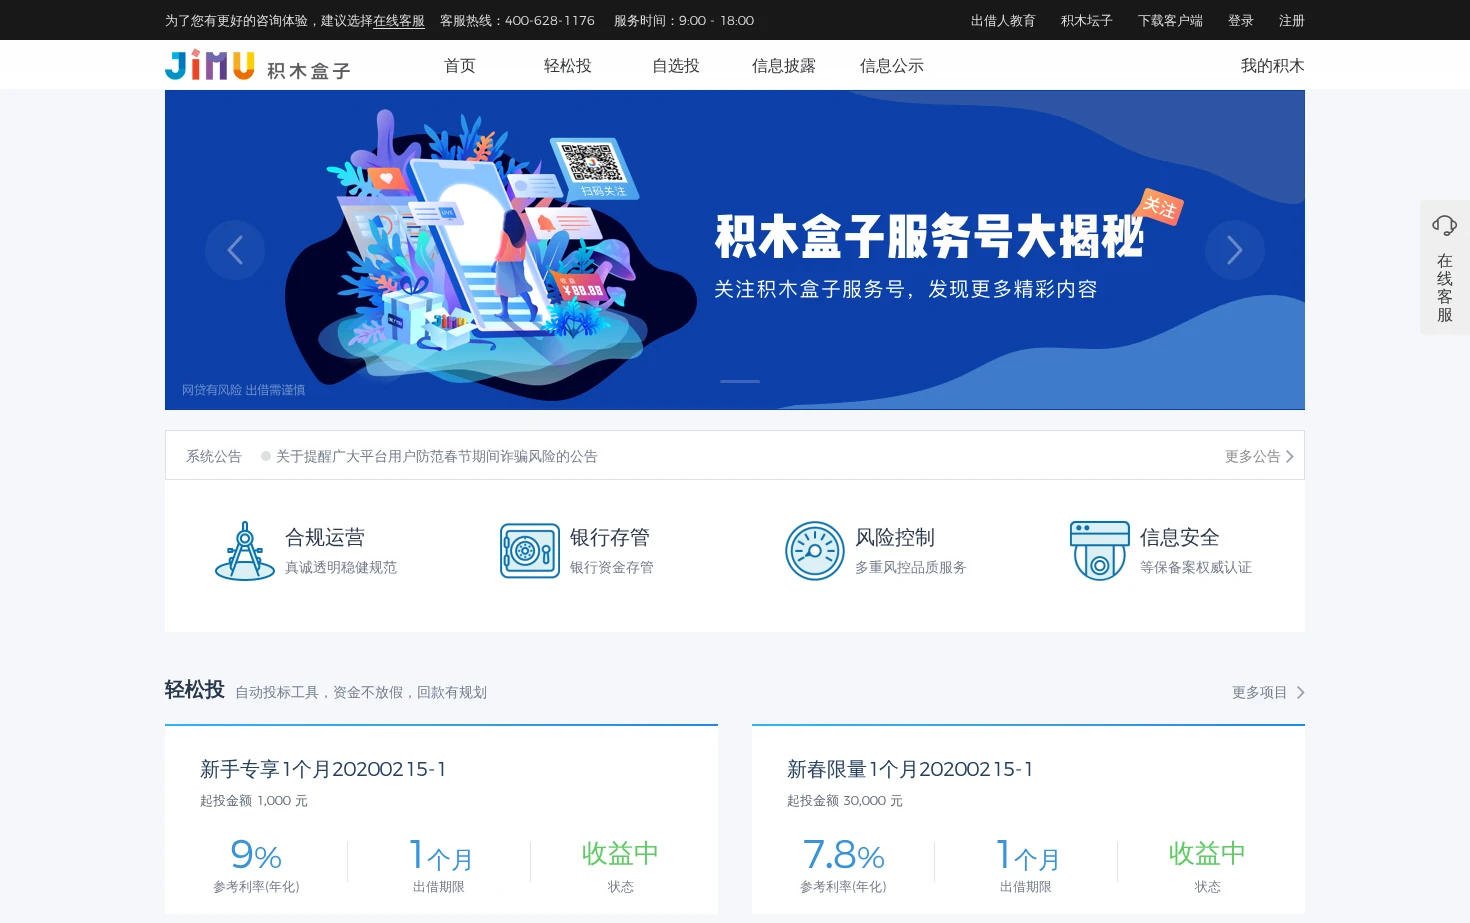Open the 信息披露 nav item
The image size is (1470, 923).
pyautogui.click(x=784, y=66)
